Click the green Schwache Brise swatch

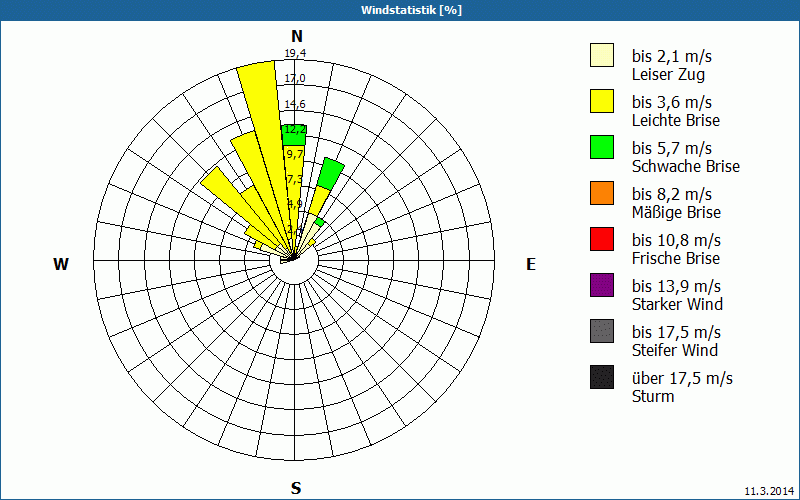click(x=602, y=147)
